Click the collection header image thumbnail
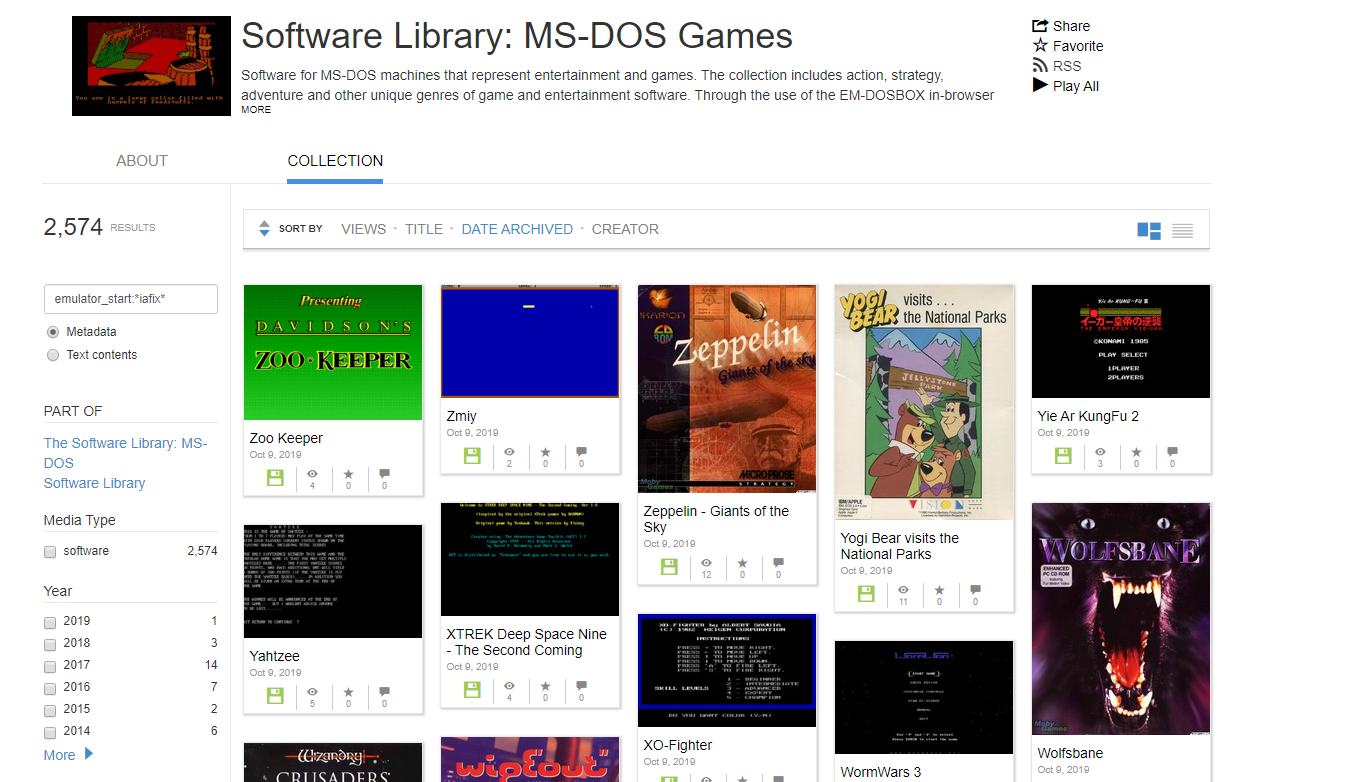Image resolution: width=1361 pixels, height=782 pixels. 151,66
